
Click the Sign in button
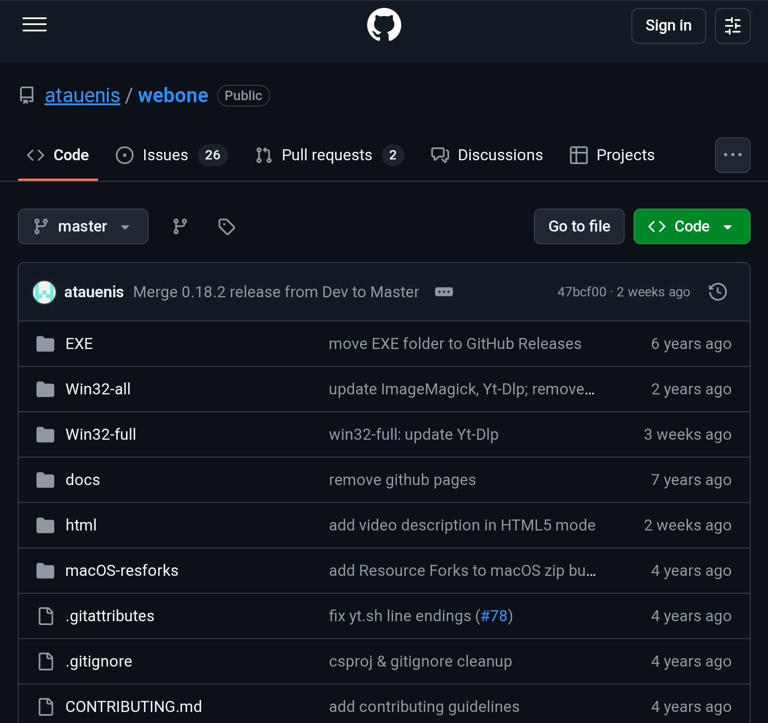(x=668, y=25)
